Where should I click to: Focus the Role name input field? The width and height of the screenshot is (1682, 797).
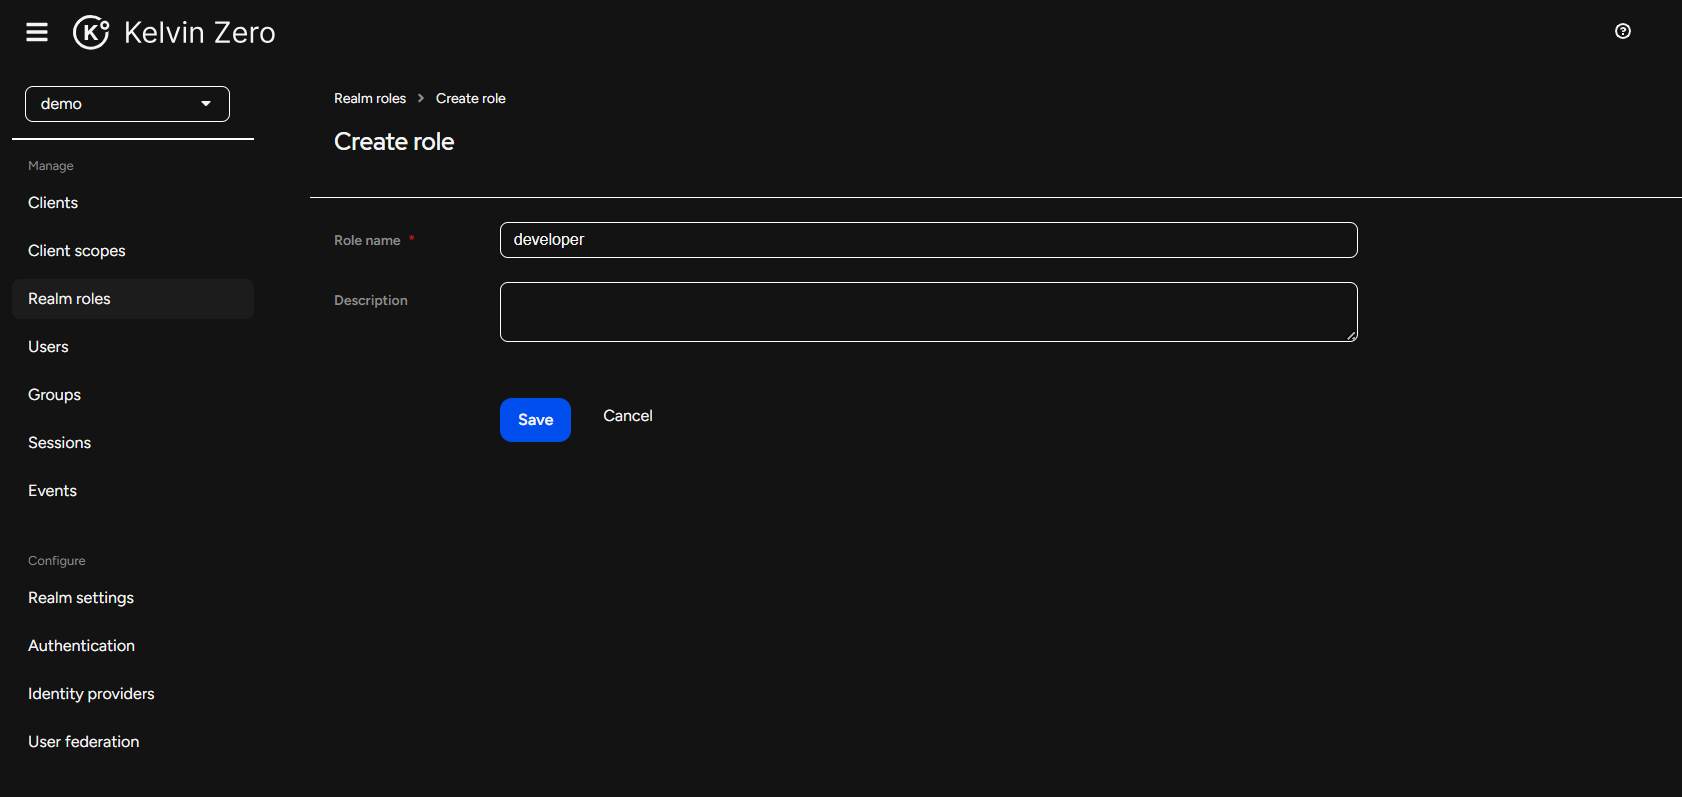pyautogui.click(x=928, y=240)
